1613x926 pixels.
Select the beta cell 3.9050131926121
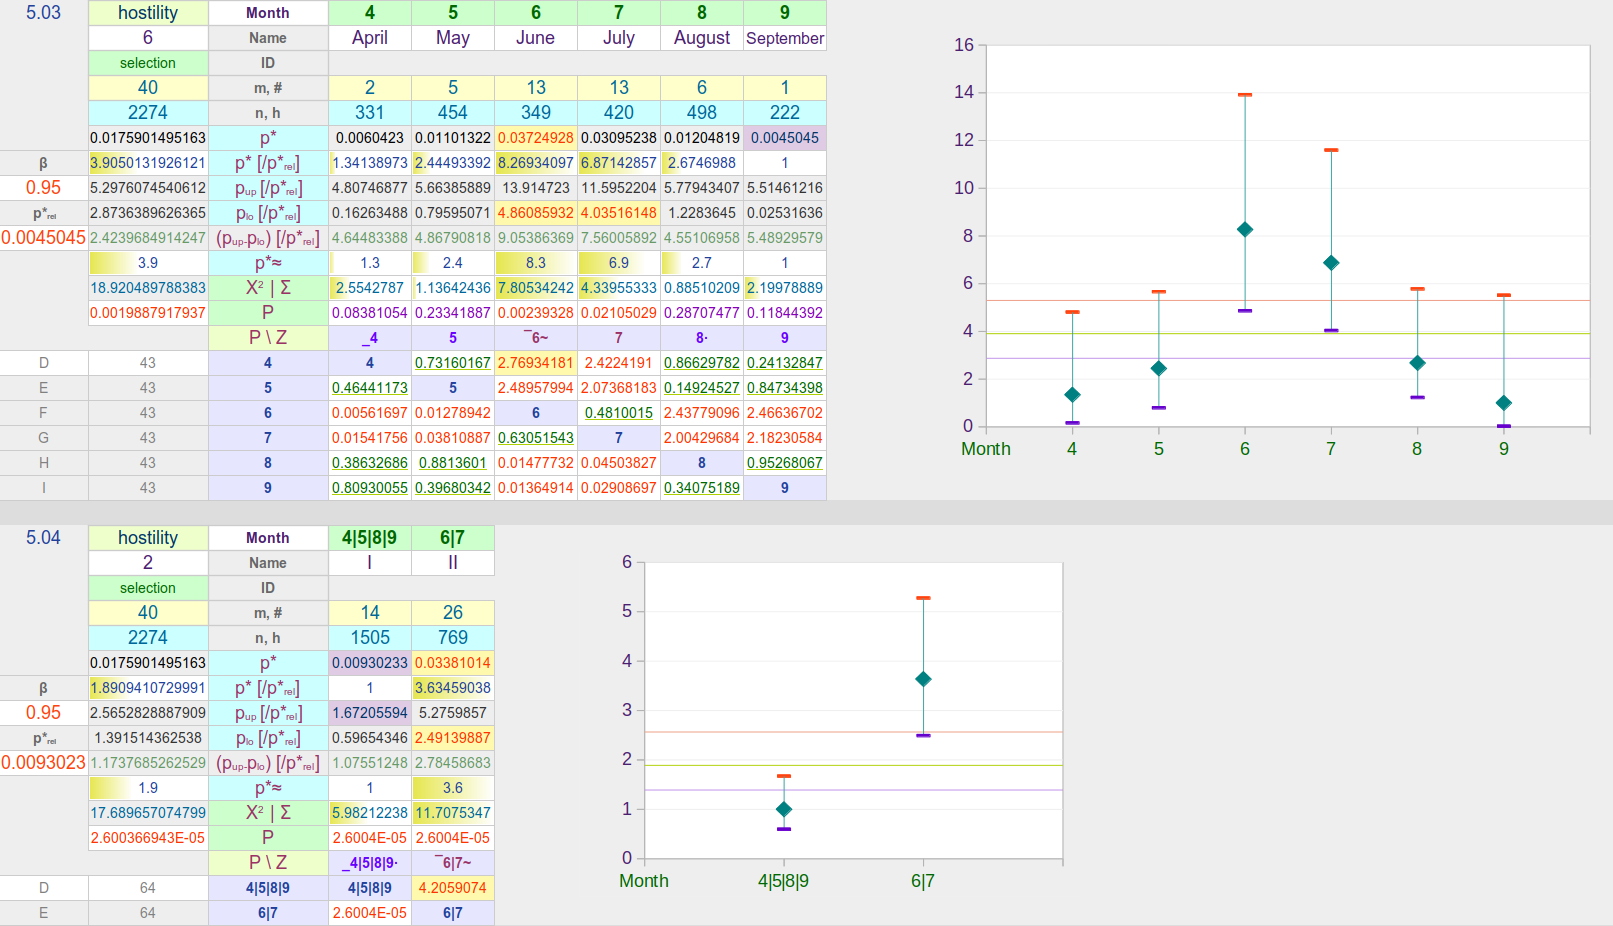tap(148, 163)
